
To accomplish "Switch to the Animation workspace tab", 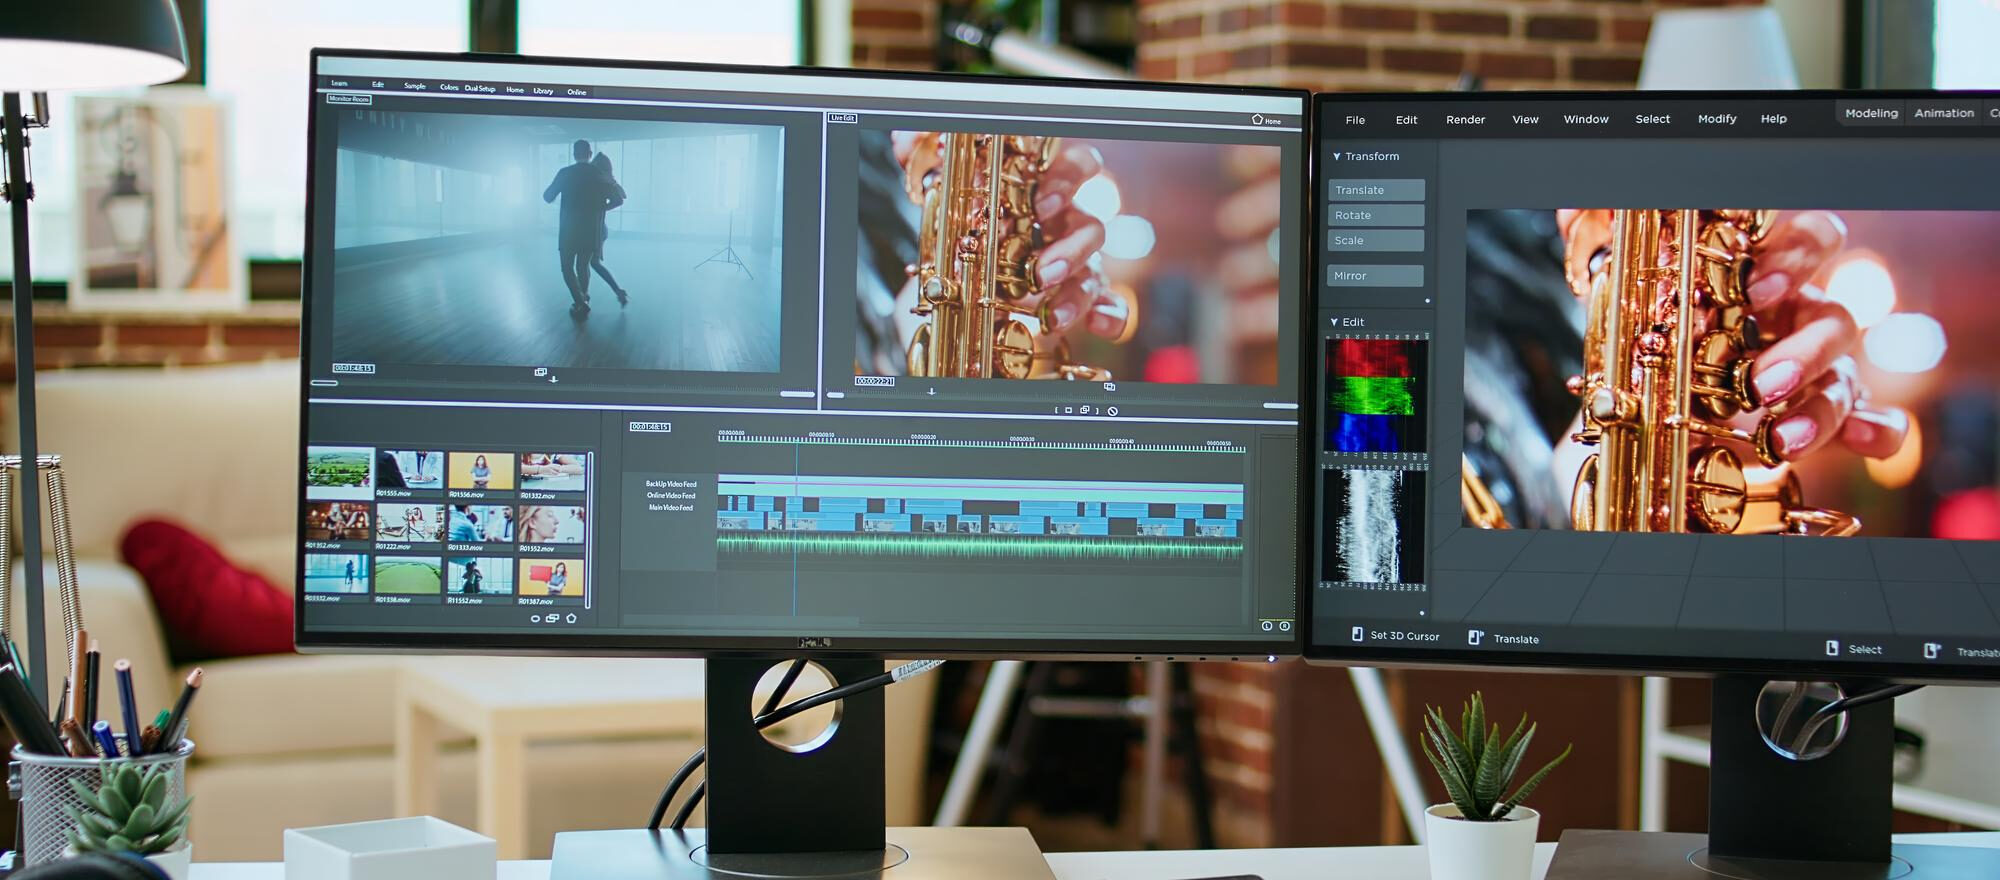I will coord(1943,113).
